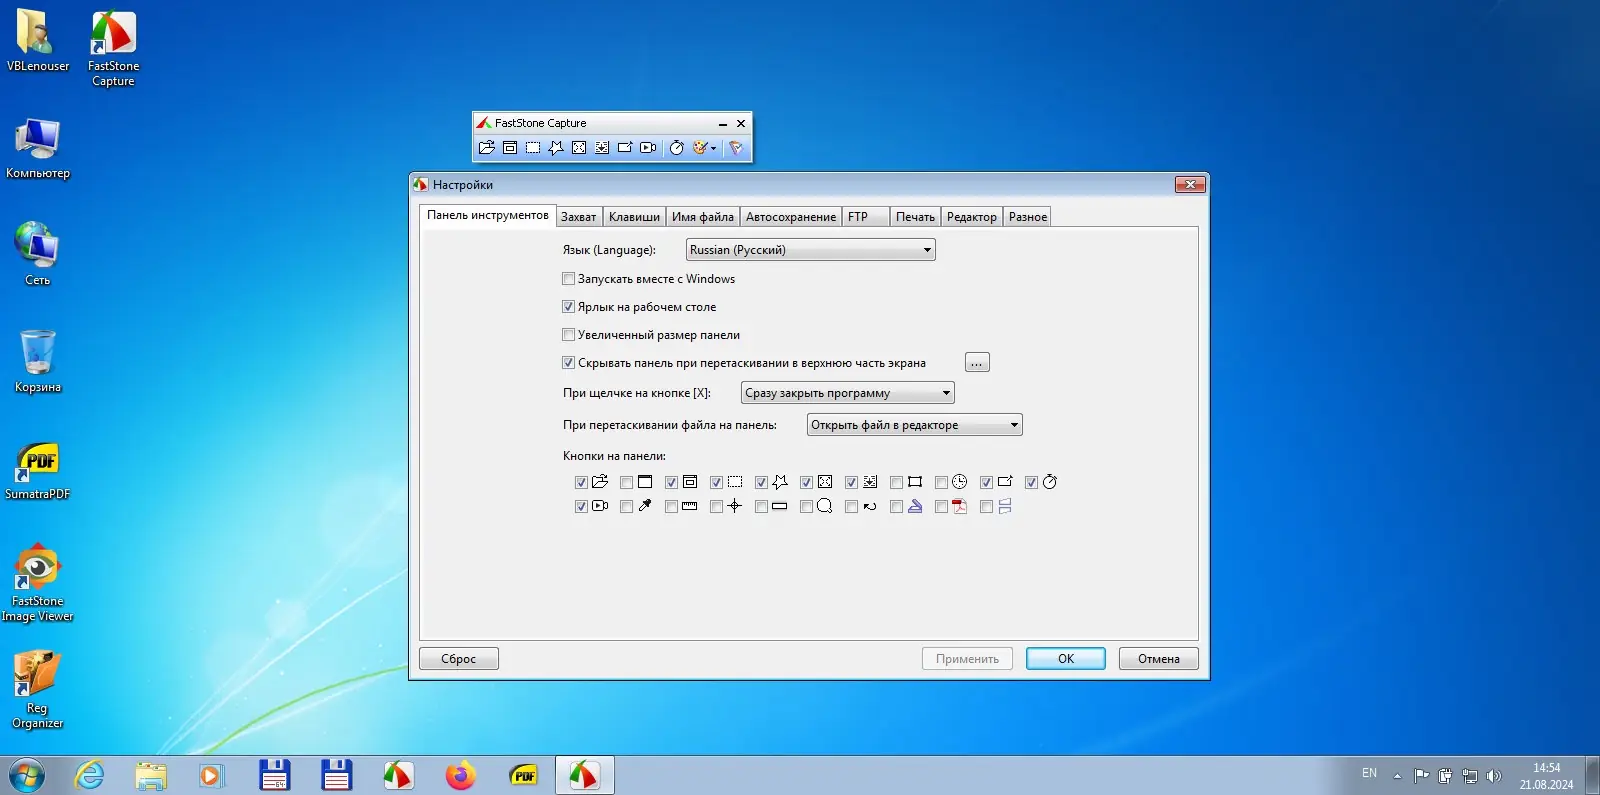Enable Запускать вместе с Windows checkbox

point(568,279)
